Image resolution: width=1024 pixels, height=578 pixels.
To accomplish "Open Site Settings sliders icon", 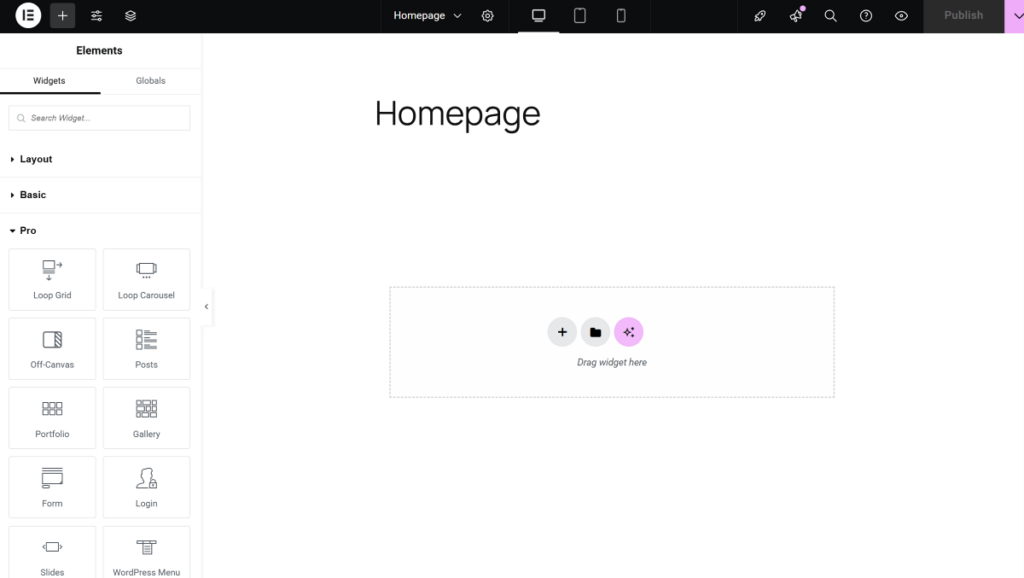I will point(97,16).
